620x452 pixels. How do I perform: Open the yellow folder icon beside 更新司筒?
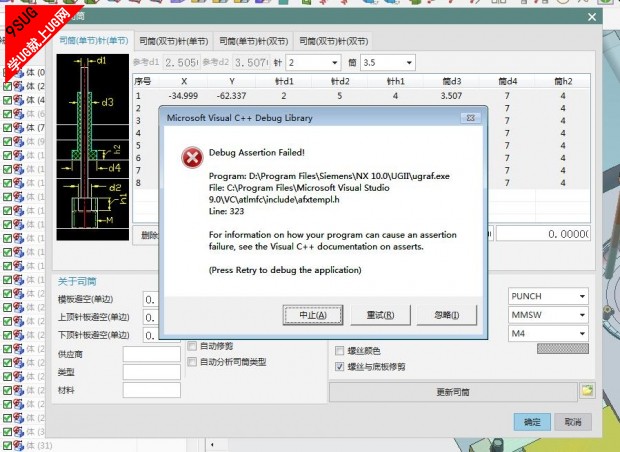click(x=587, y=391)
